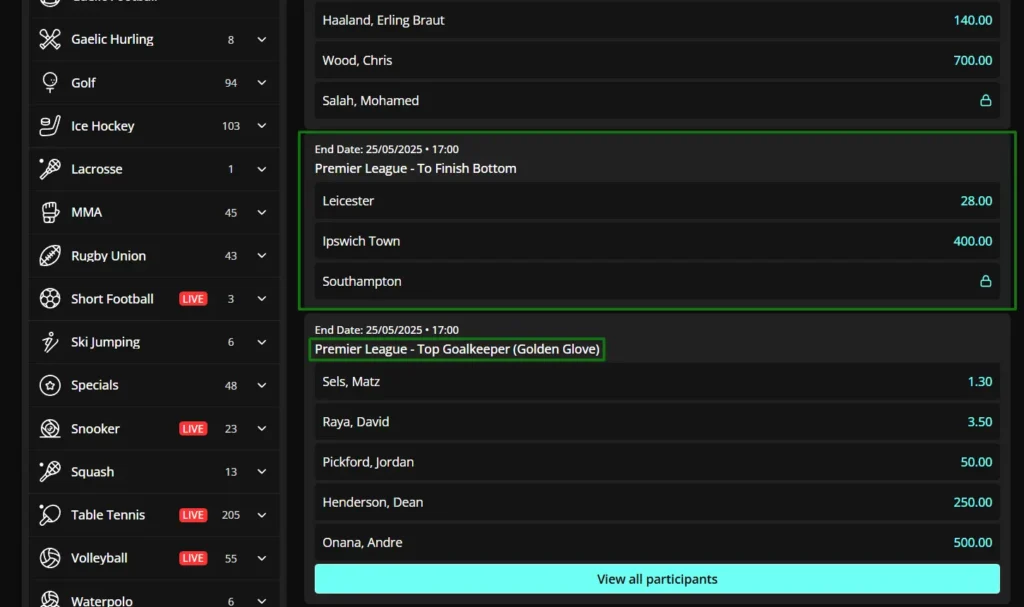Expand the Gaelic Hurling chevron
The width and height of the screenshot is (1024, 607).
click(262, 39)
